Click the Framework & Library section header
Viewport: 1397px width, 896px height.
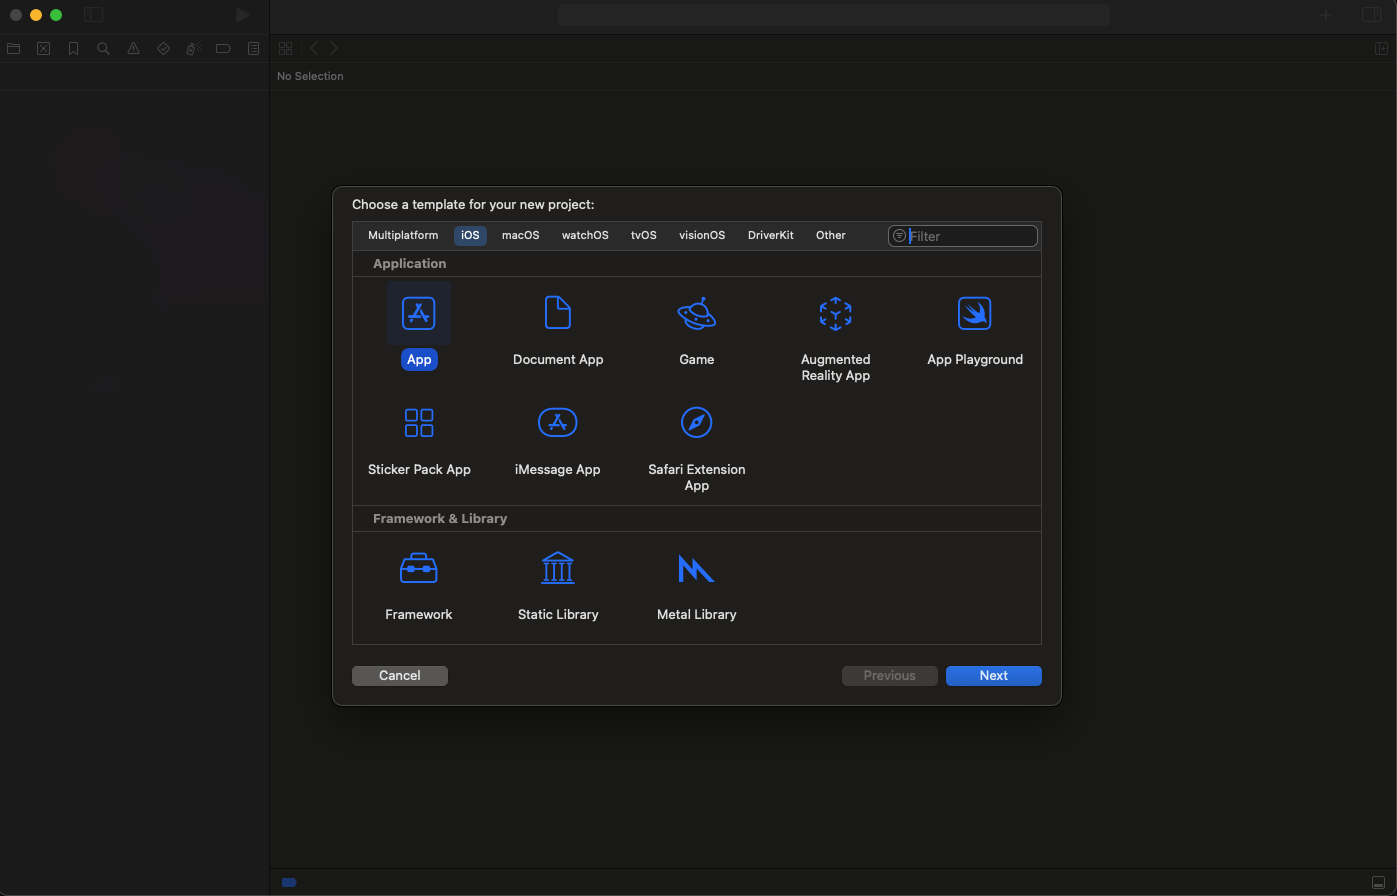[440, 519]
